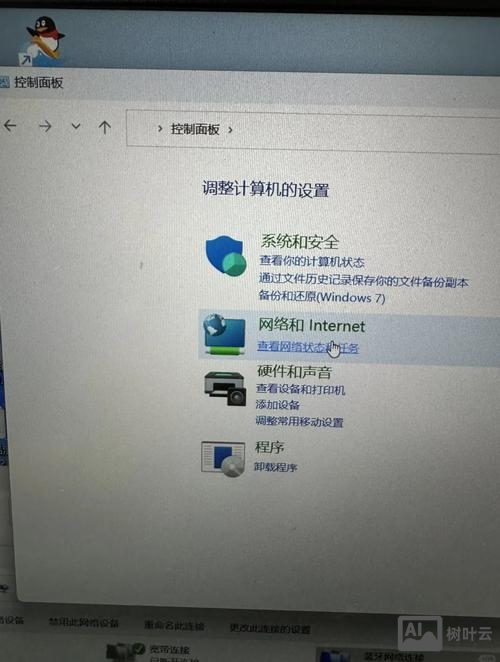Open 查看设备和打印机 link
500x662 pixels.
point(300,389)
